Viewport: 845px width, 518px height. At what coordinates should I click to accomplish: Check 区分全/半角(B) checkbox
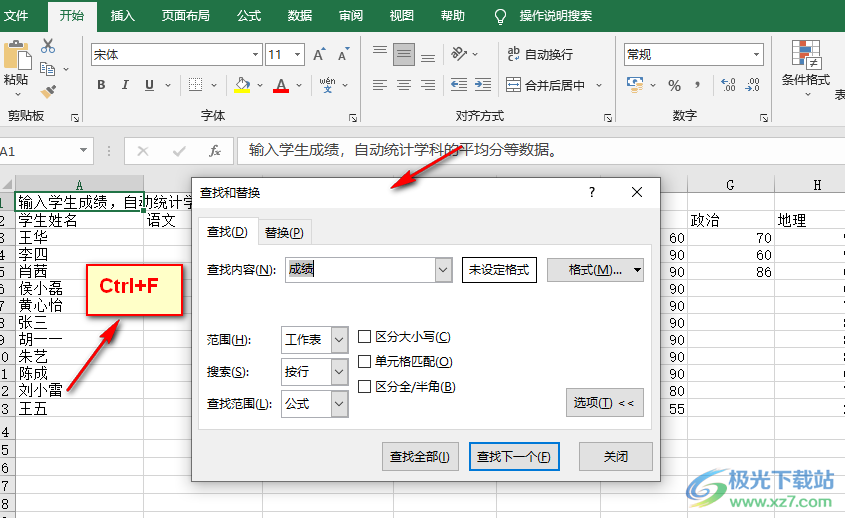(x=365, y=386)
